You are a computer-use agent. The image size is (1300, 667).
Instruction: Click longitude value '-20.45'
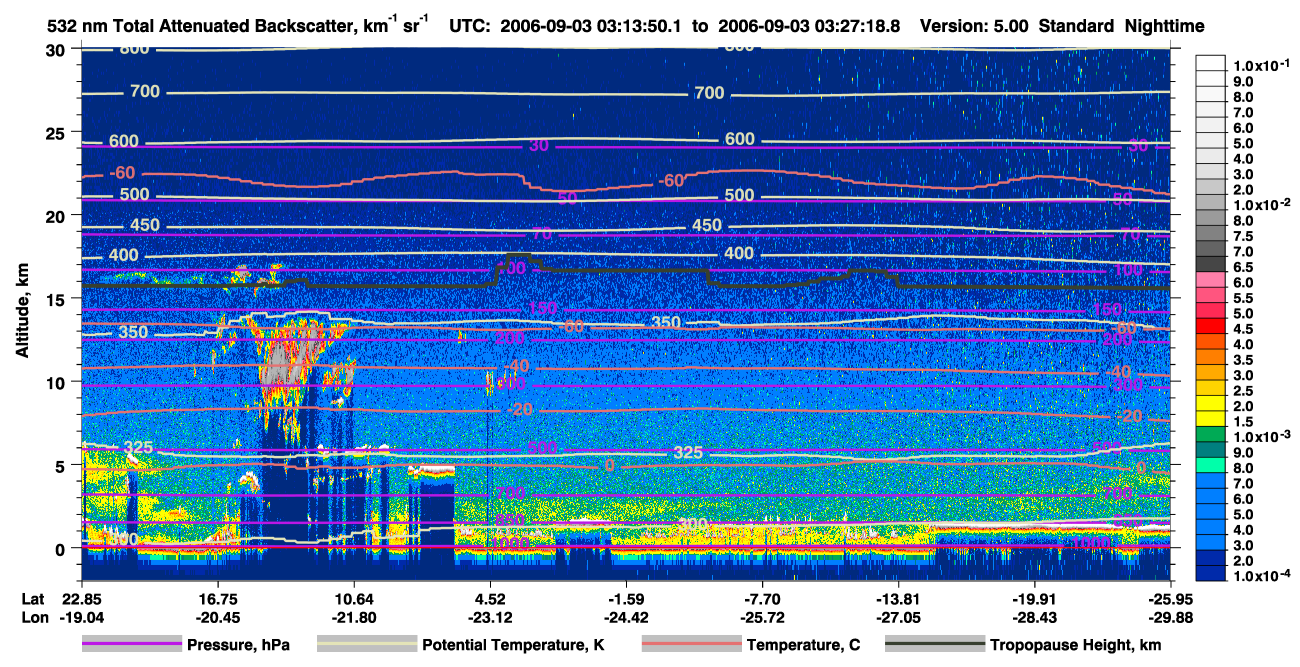[x=217, y=617]
